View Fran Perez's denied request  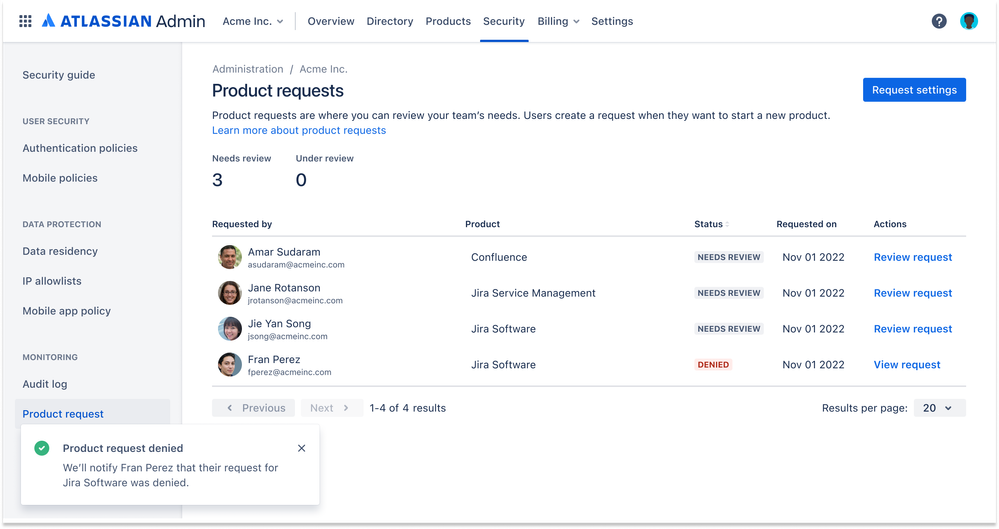pyautogui.click(x=907, y=365)
